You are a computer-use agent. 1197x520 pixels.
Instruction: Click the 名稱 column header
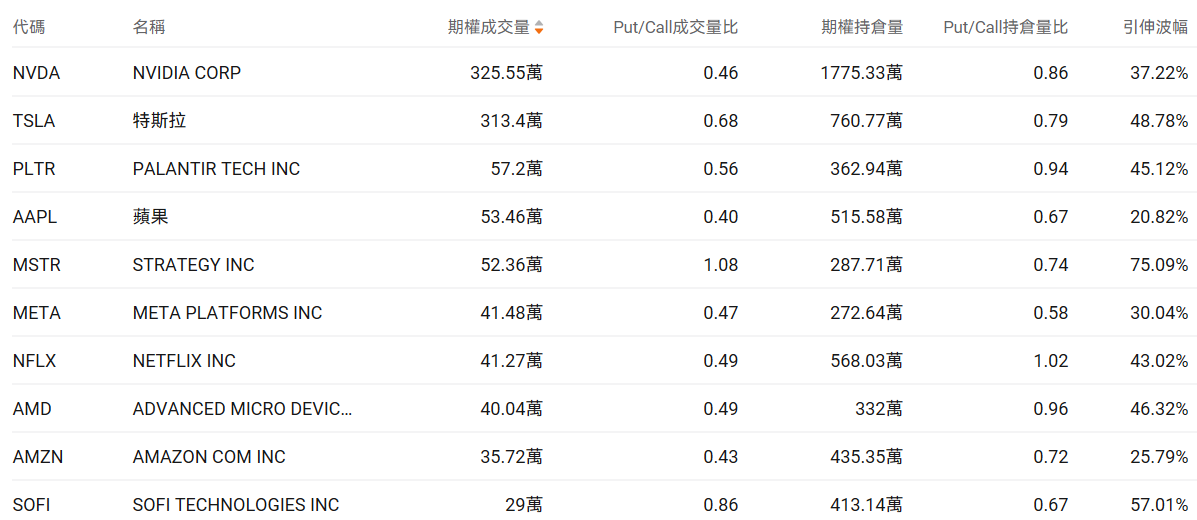coord(149,28)
